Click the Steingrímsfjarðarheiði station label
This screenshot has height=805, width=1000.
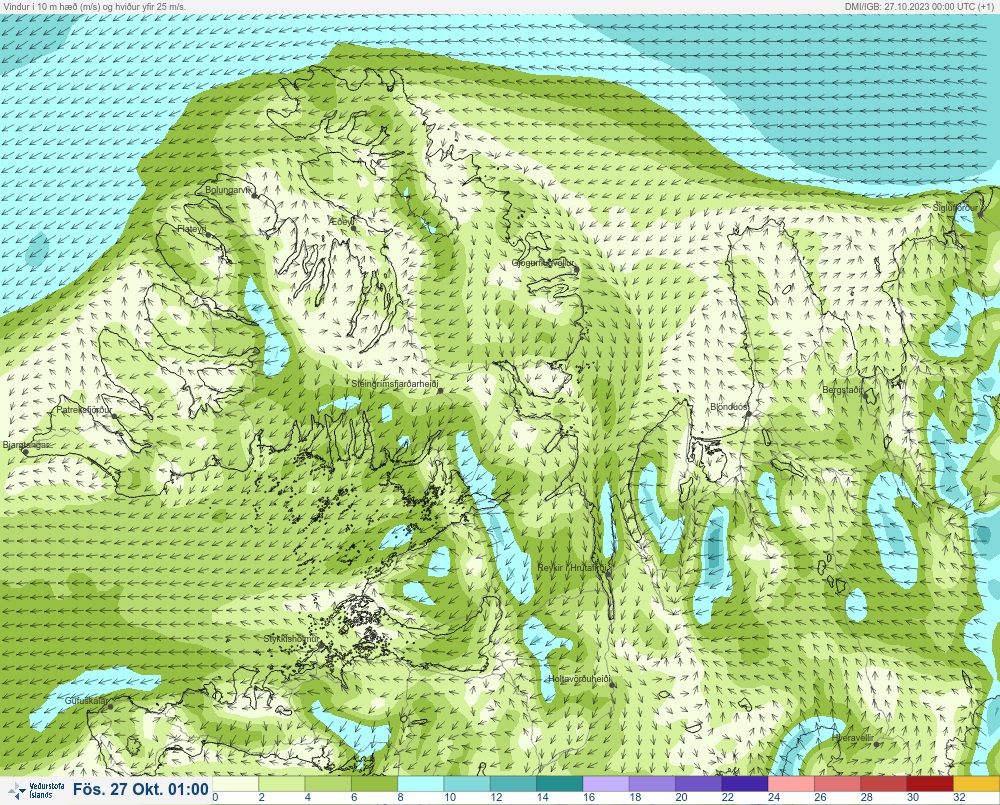(395, 384)
